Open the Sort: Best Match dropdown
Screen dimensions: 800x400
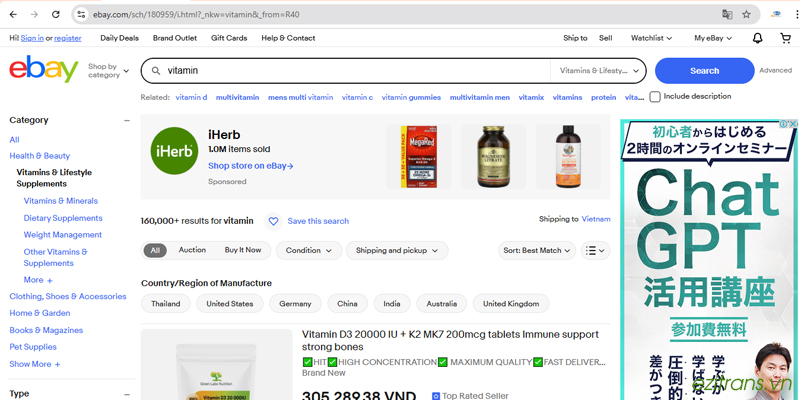coord(537,251)
